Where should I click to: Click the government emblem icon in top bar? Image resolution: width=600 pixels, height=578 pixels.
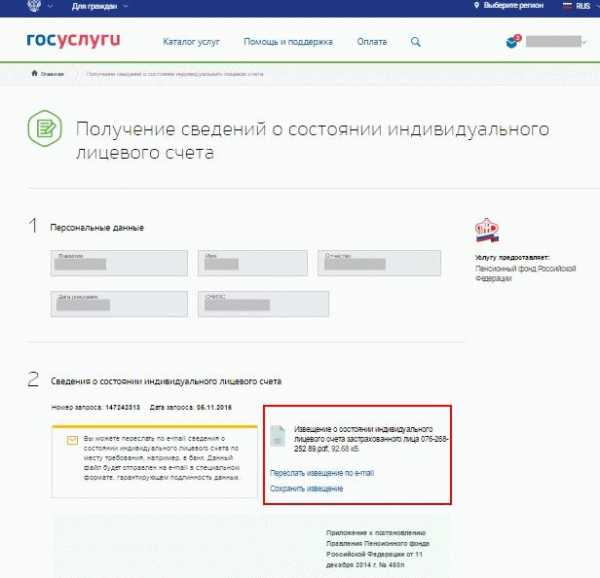[34, 5]
